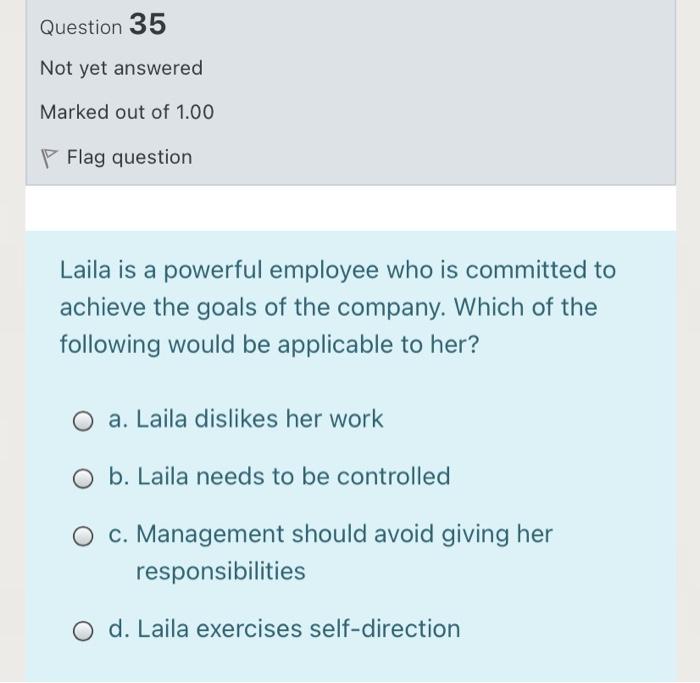Click the large question number 35
The height and width of the screenshot is (683, 700).
[147, 25]
